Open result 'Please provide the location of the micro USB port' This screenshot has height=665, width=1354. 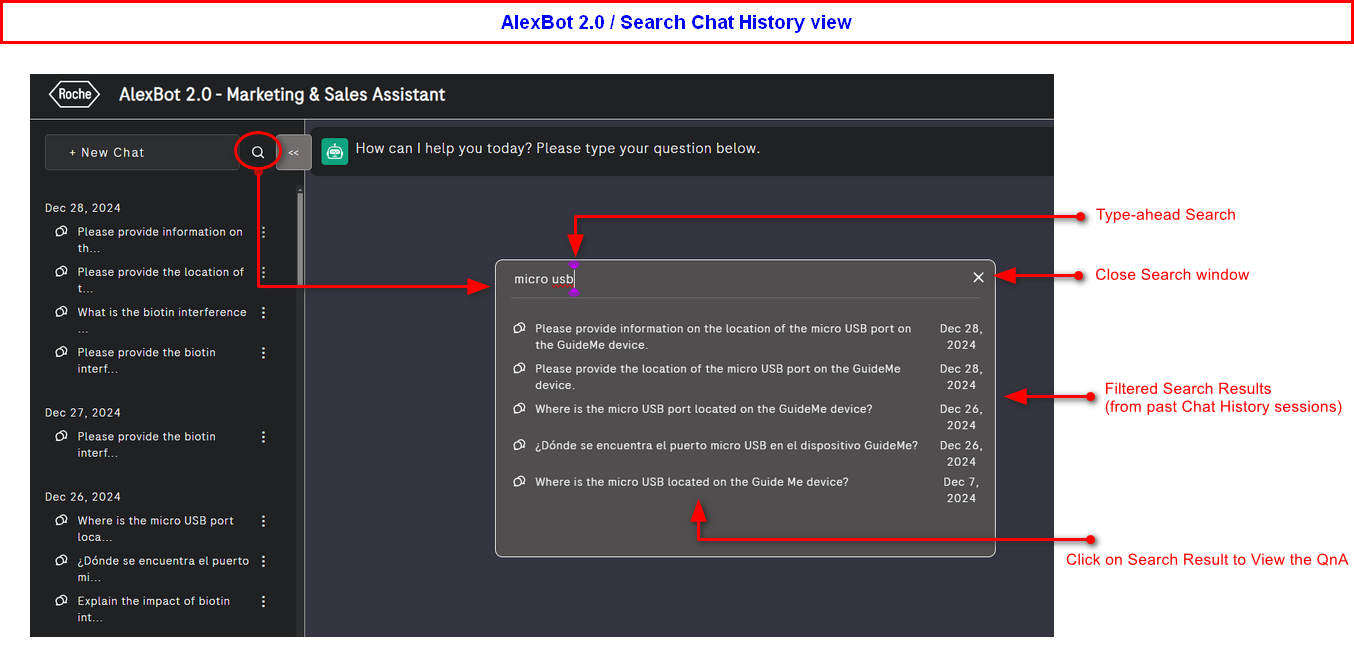(718, 377)
